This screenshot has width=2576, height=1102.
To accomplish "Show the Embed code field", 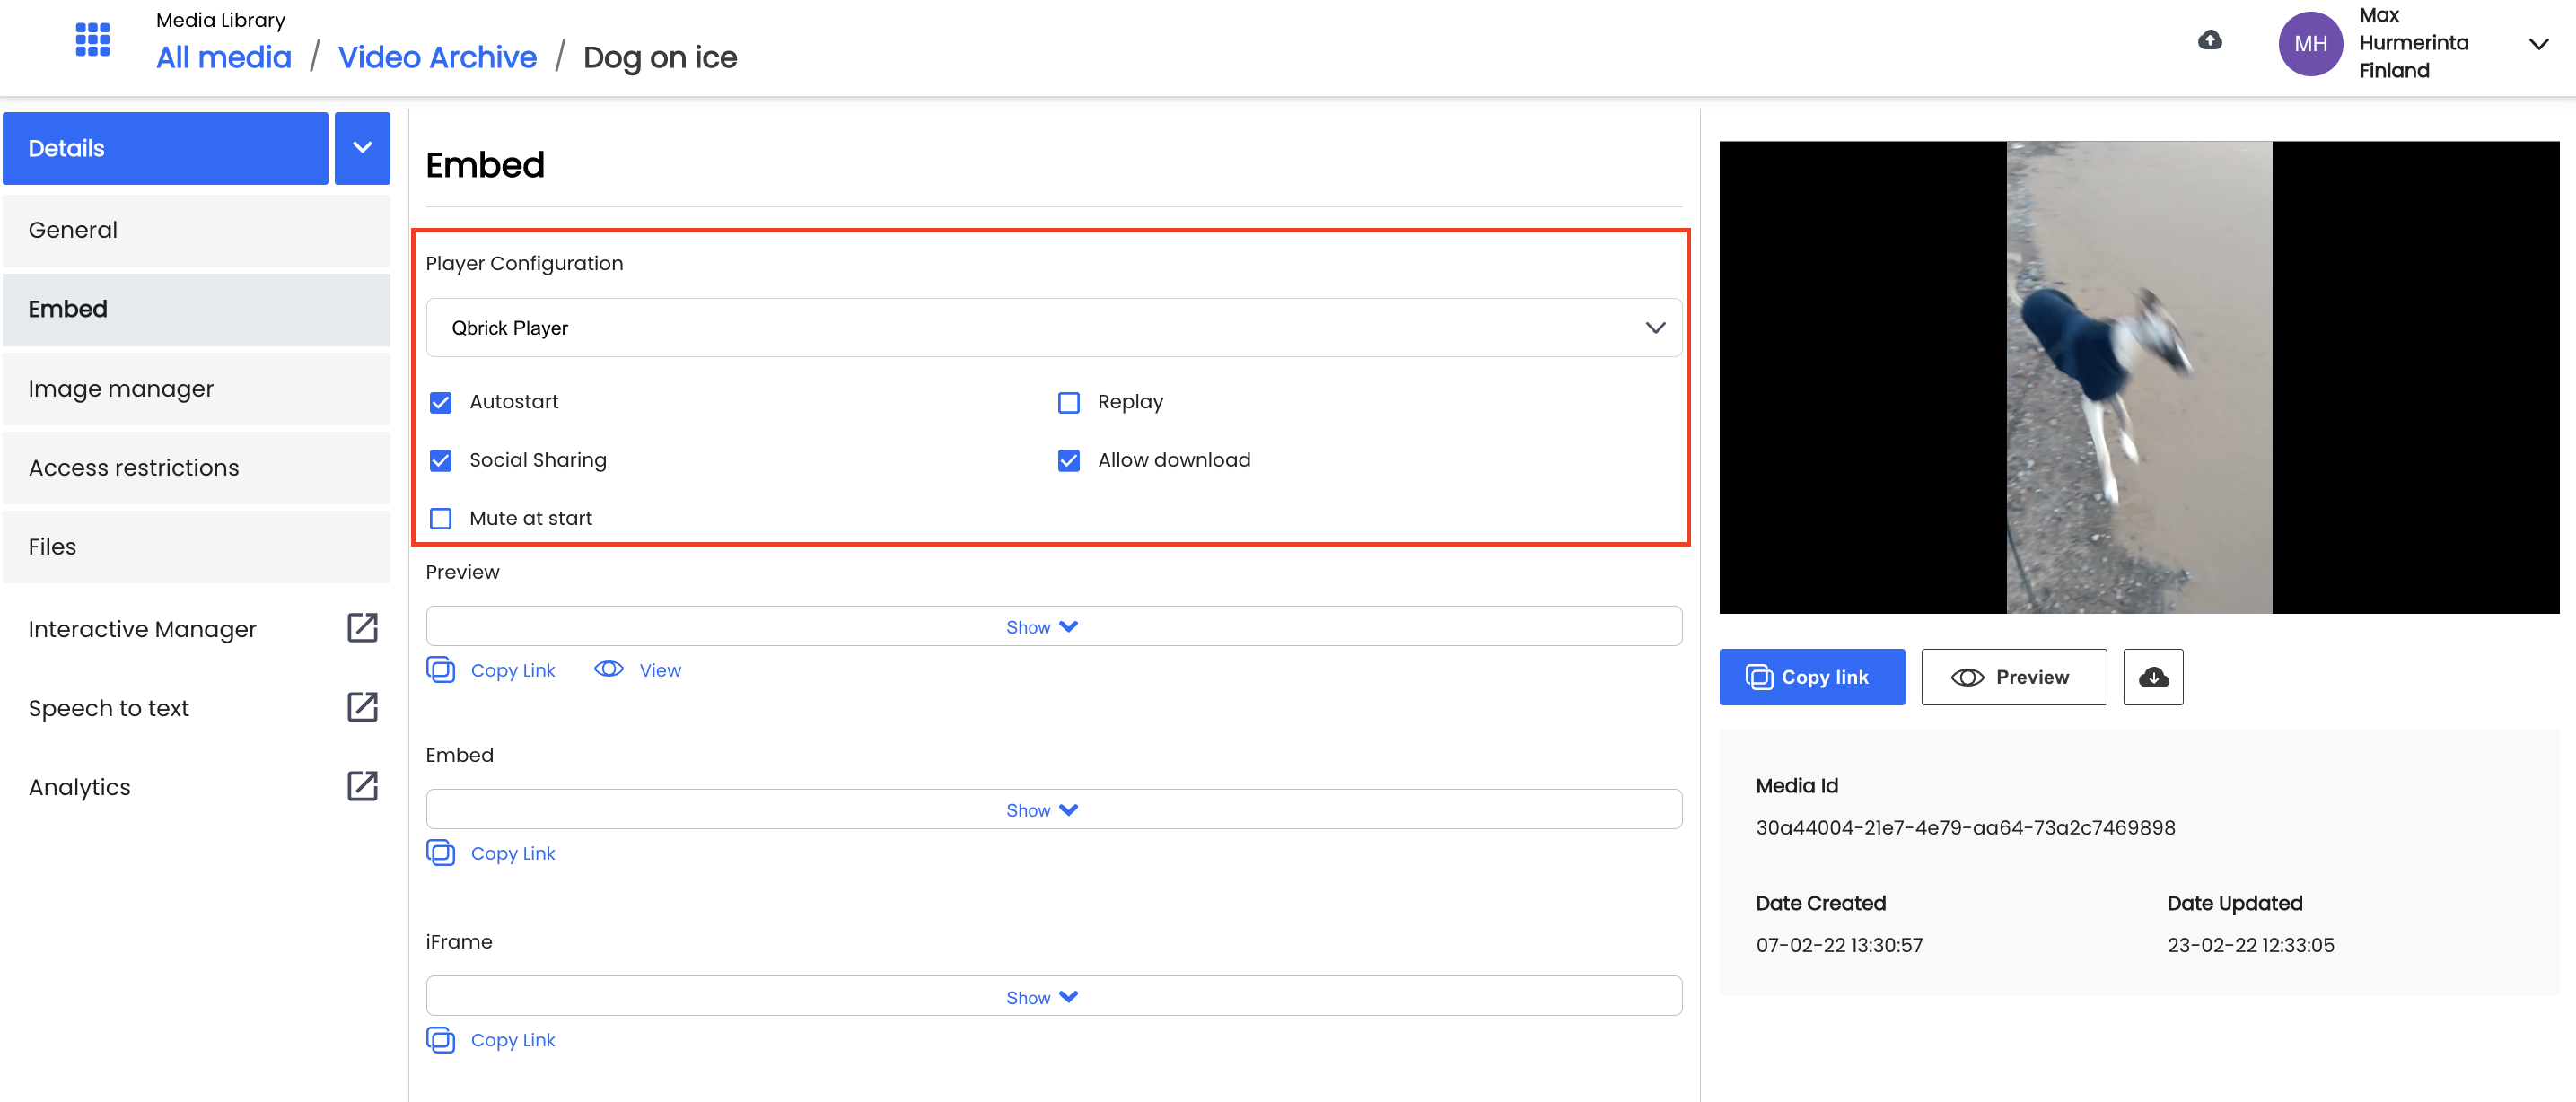I will 1053,809.
